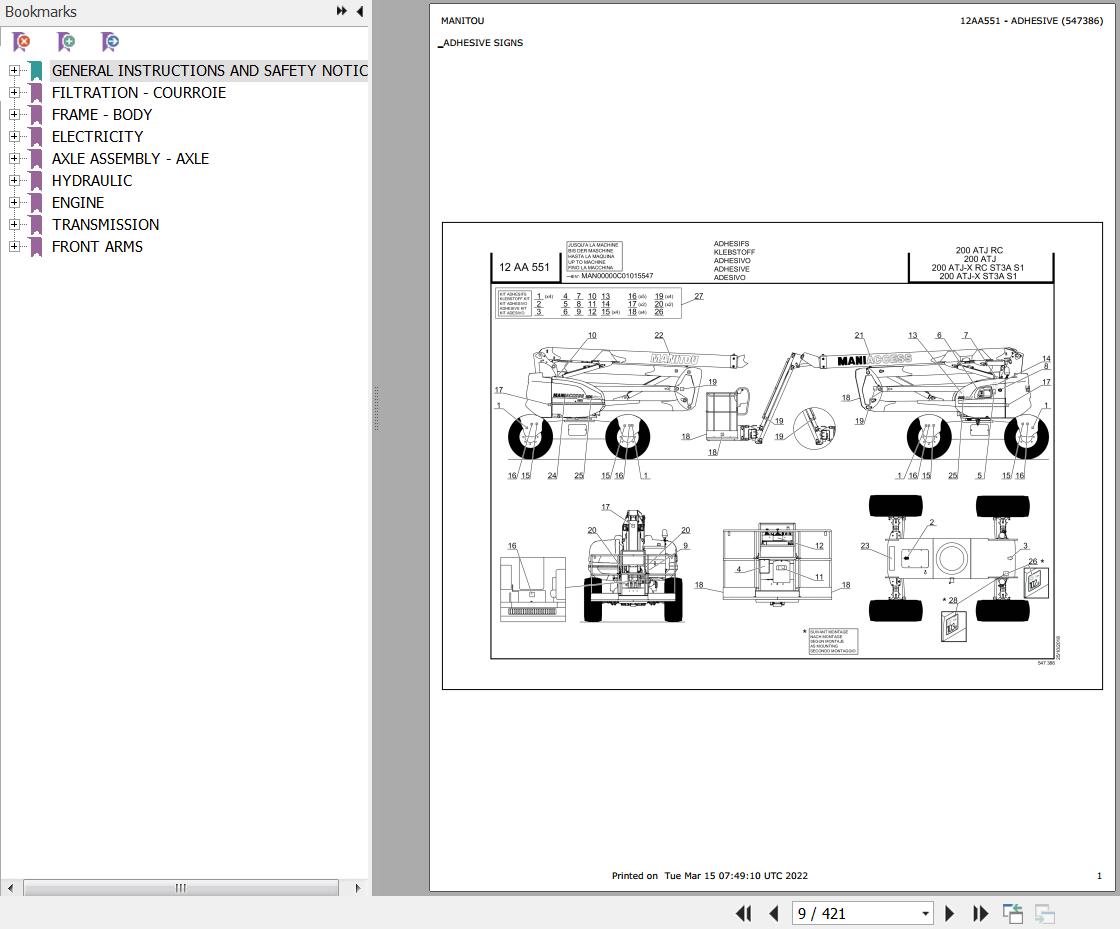Expand the HYDRAULIC bookmark node
1120x929 pixels.
14,180
